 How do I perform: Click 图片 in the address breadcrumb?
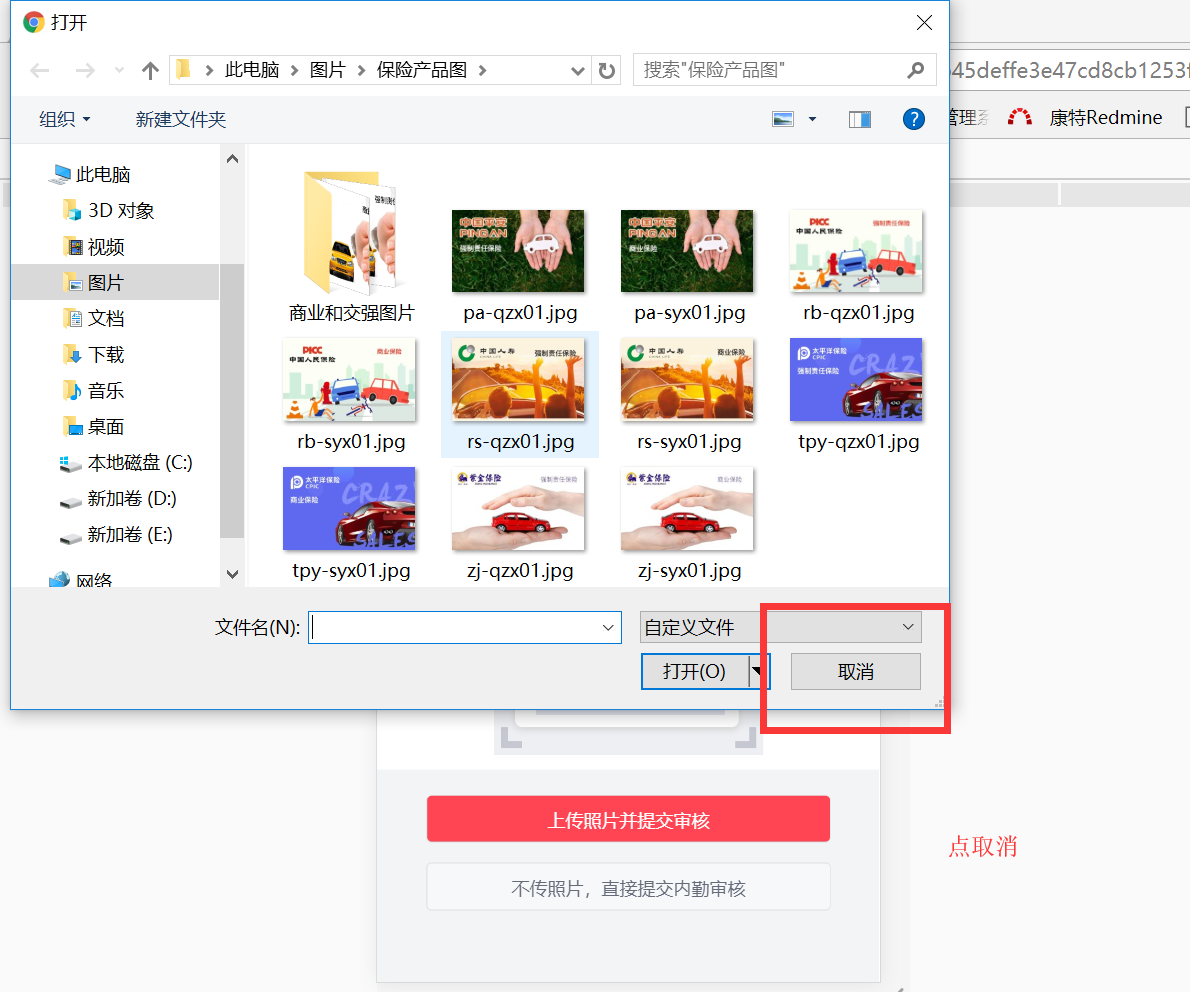[x=327, y=71]
